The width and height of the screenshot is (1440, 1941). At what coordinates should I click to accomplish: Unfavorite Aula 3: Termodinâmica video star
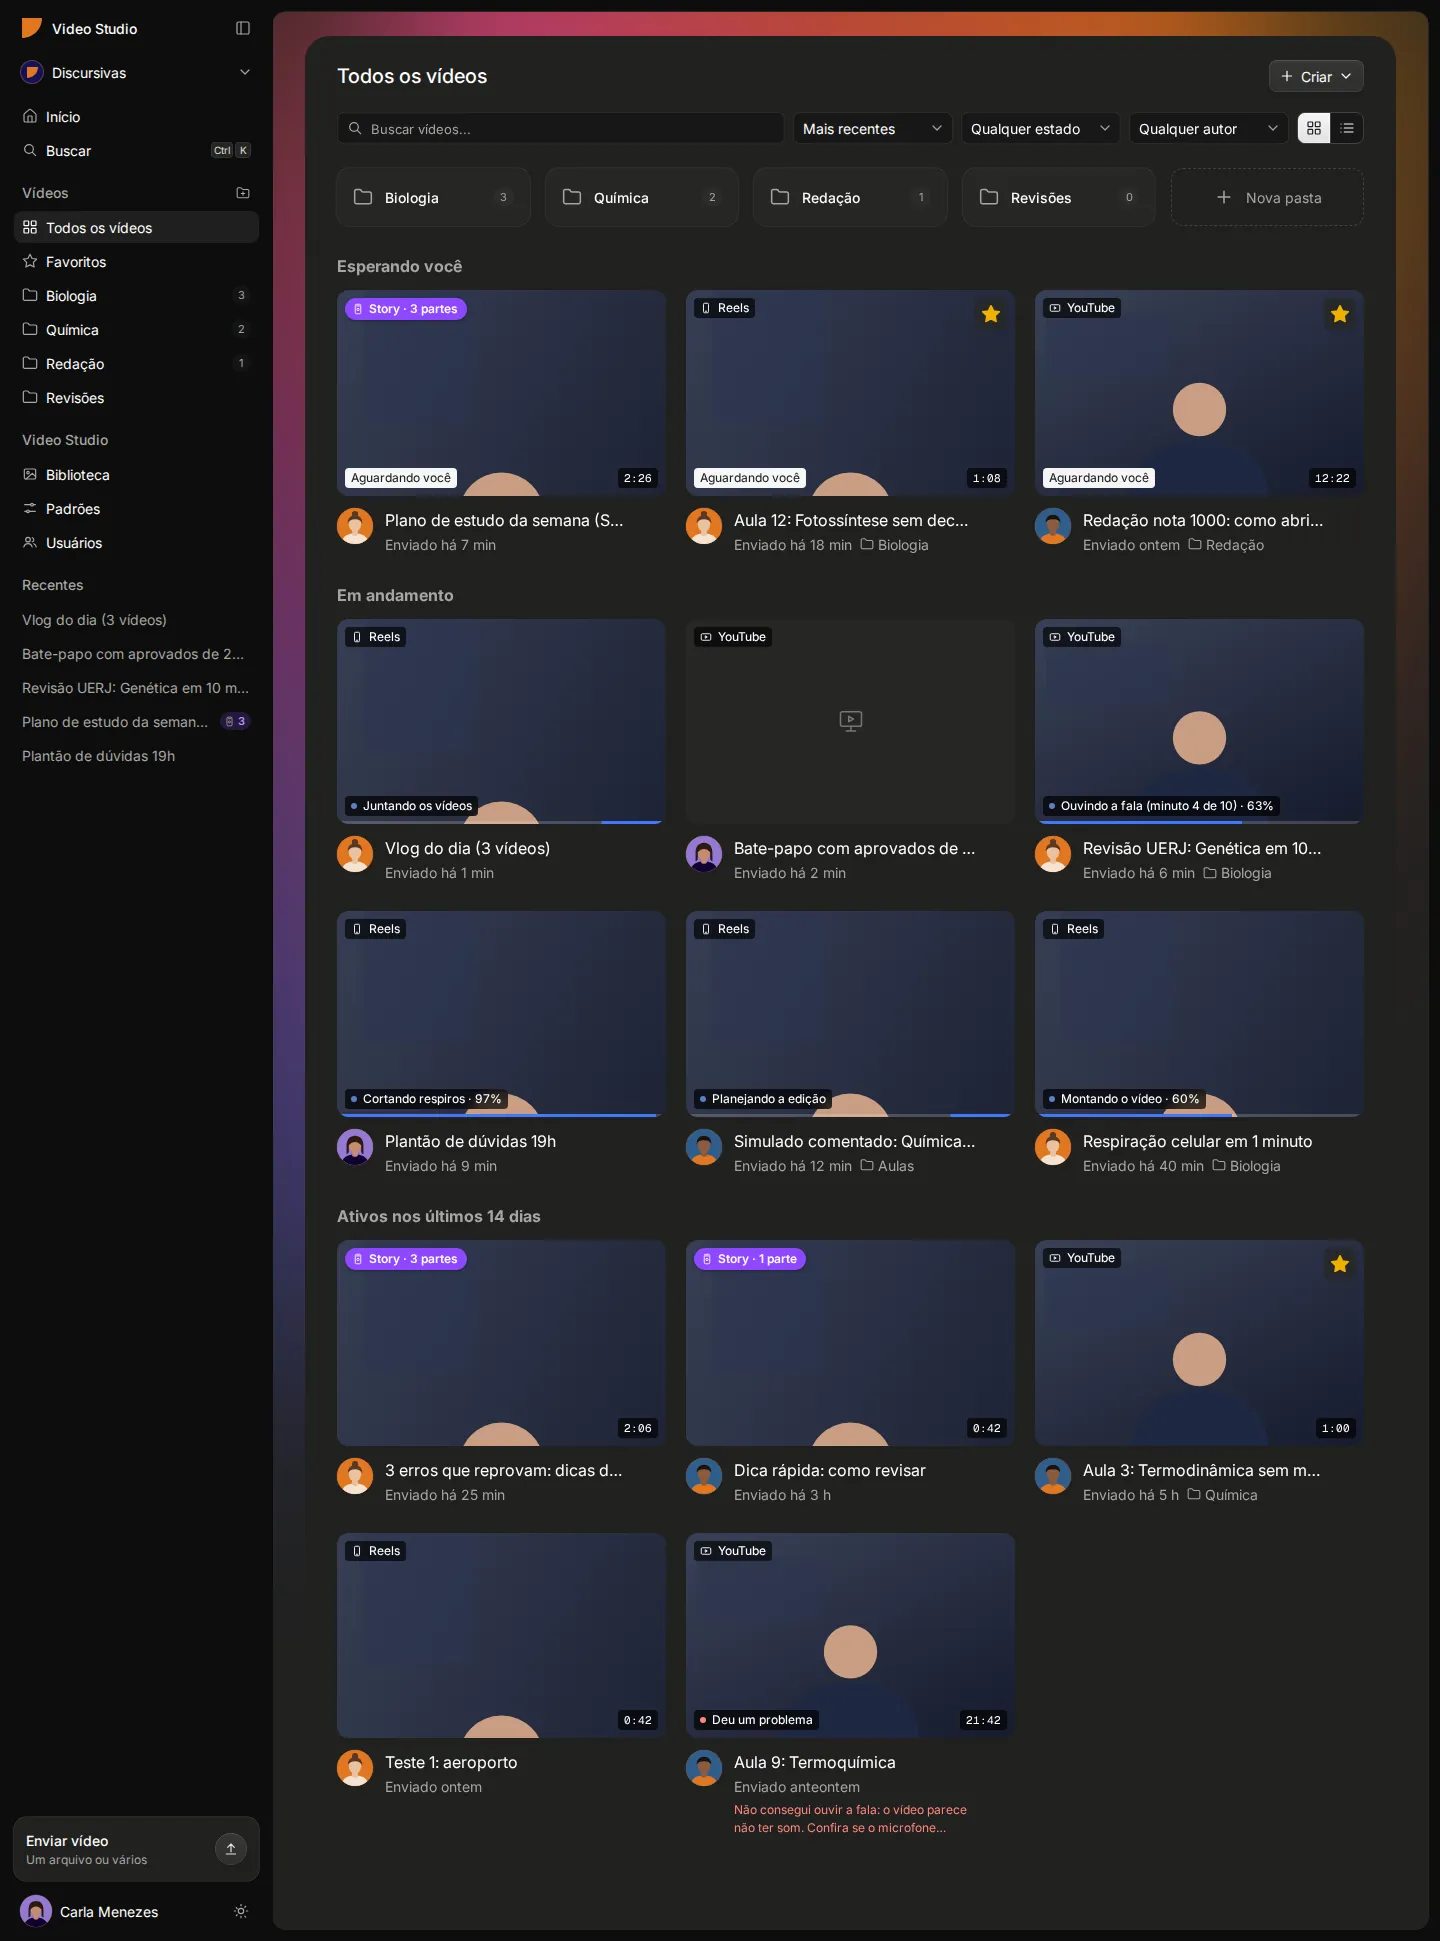click(1340, 1264)
